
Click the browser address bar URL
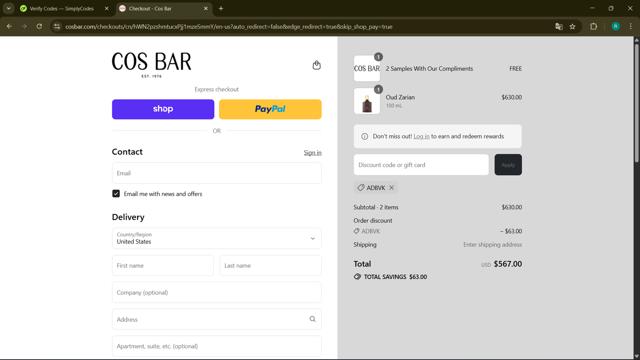(x=229, y=27)
